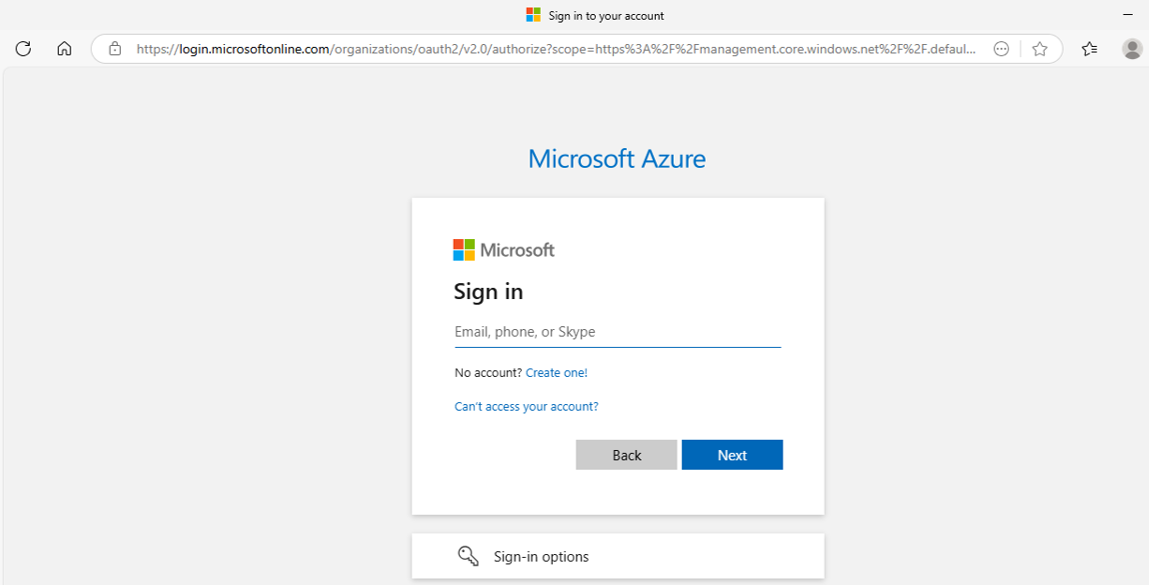Click the 'Create one!' link
The width and height of the screenshot is (1149, 585).
(556, 373)
